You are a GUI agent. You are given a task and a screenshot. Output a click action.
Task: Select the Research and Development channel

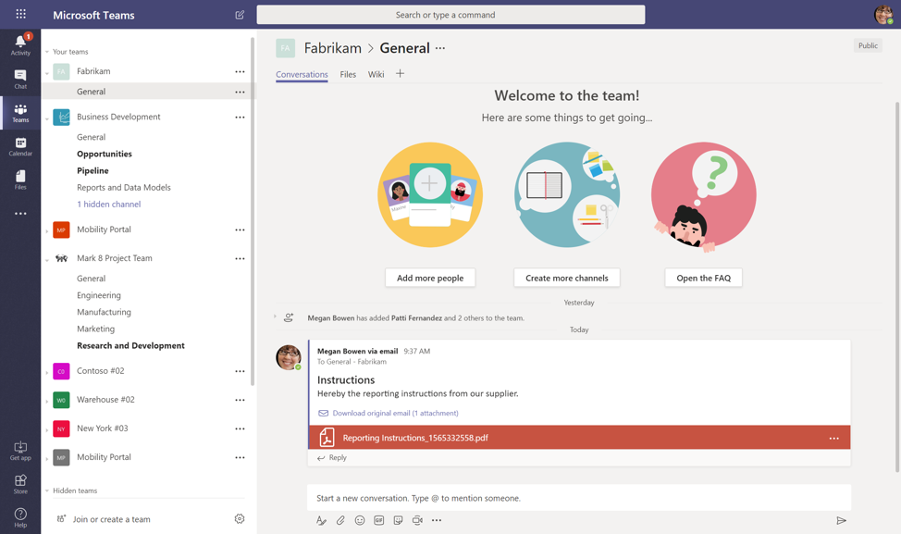coord(131,346)
